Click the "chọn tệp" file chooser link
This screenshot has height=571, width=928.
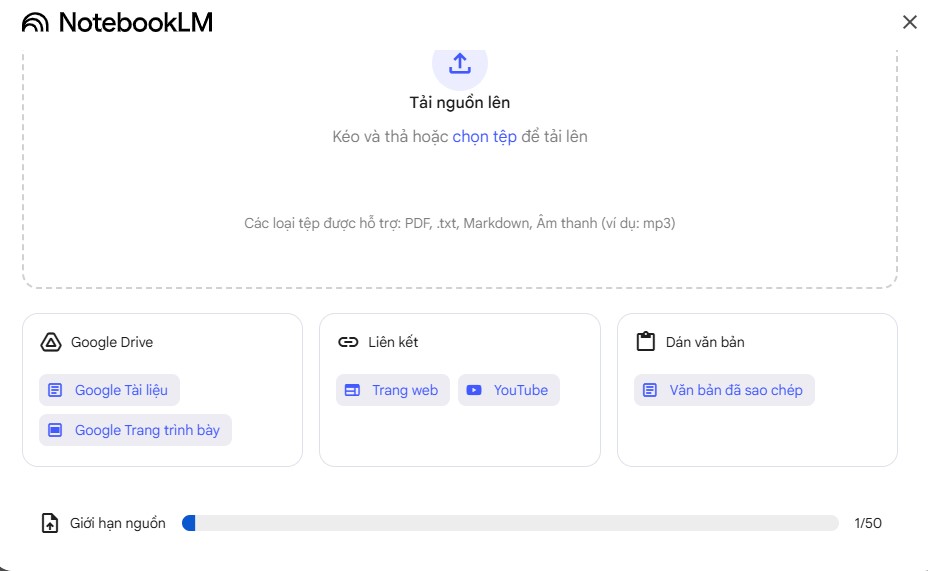(484, 136)
